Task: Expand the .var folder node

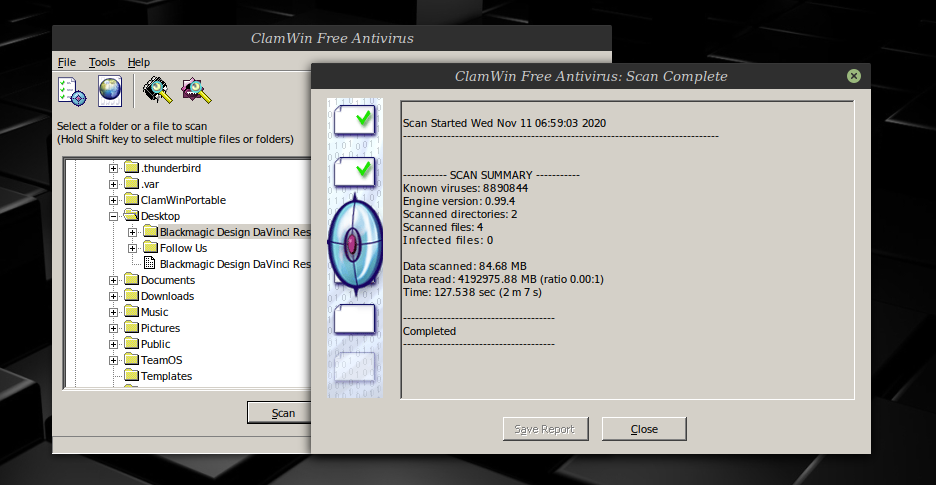Action: point(113,185)
